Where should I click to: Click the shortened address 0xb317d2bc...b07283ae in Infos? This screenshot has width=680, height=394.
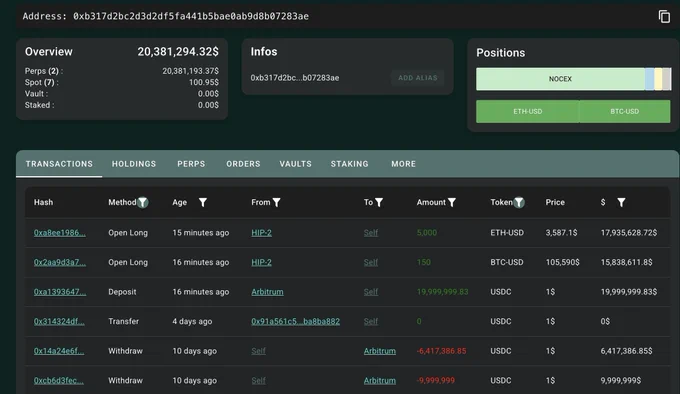click(294, 78)
